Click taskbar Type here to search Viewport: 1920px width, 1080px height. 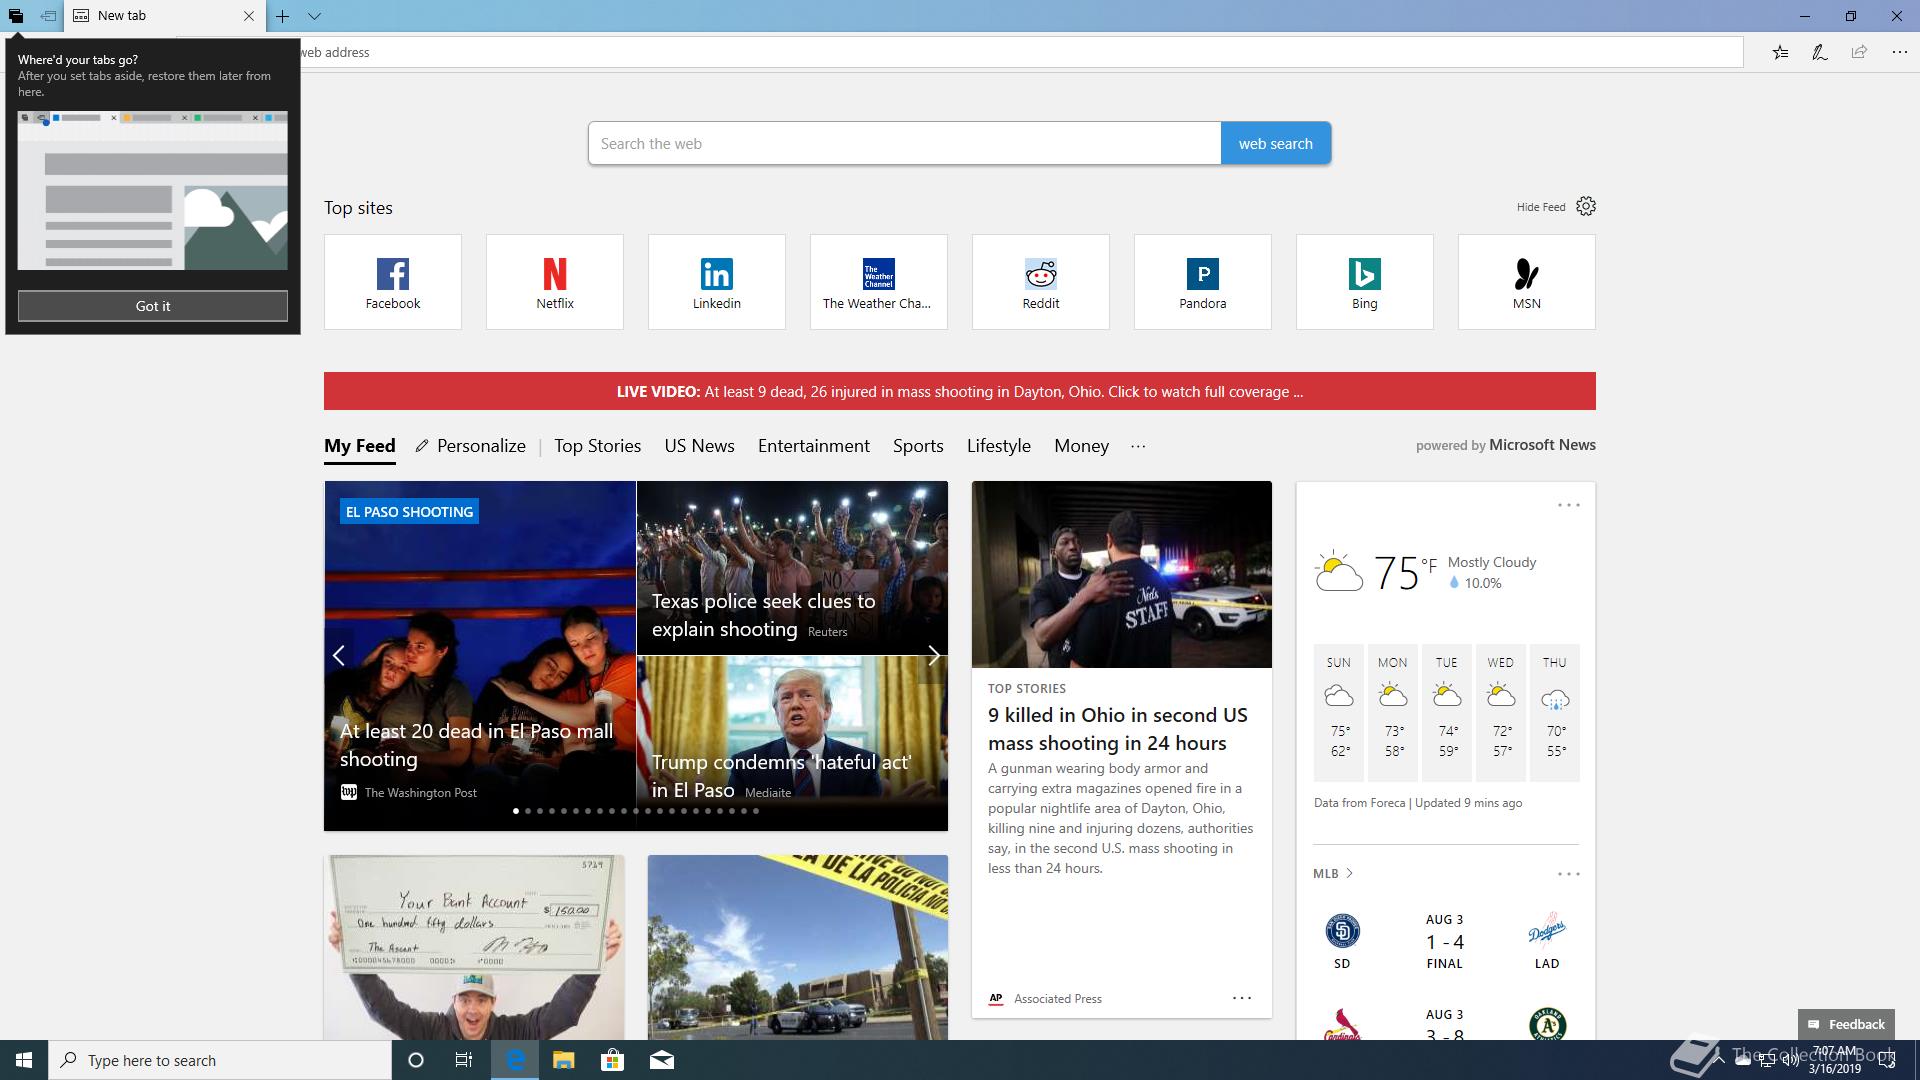point(220,1060)
